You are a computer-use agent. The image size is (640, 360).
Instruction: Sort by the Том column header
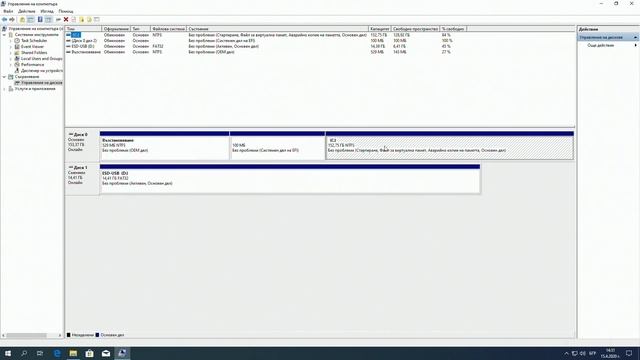pos(83,29)
